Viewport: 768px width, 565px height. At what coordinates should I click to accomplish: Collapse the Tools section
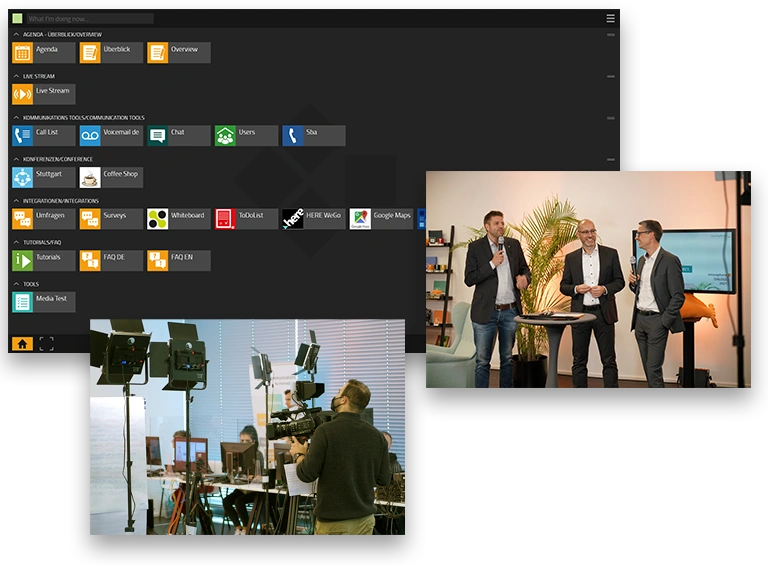[16, 284]
